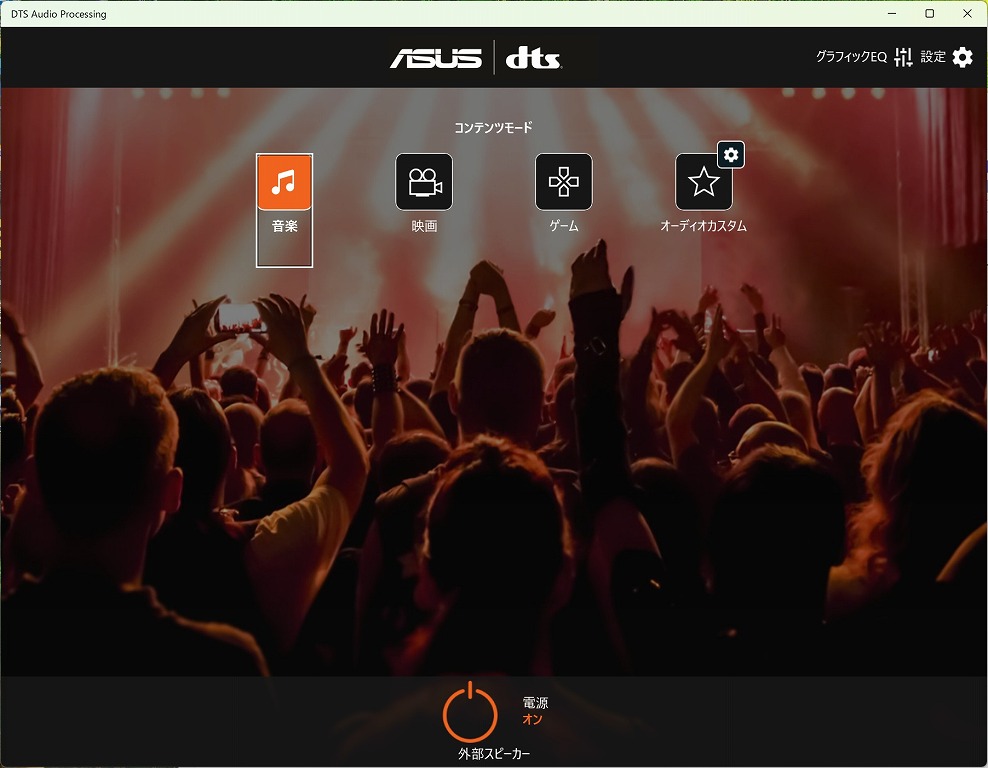The height and width of the screenshot is (768, 988).
Task: Click the 映画 label text
Action: [424, 226]
